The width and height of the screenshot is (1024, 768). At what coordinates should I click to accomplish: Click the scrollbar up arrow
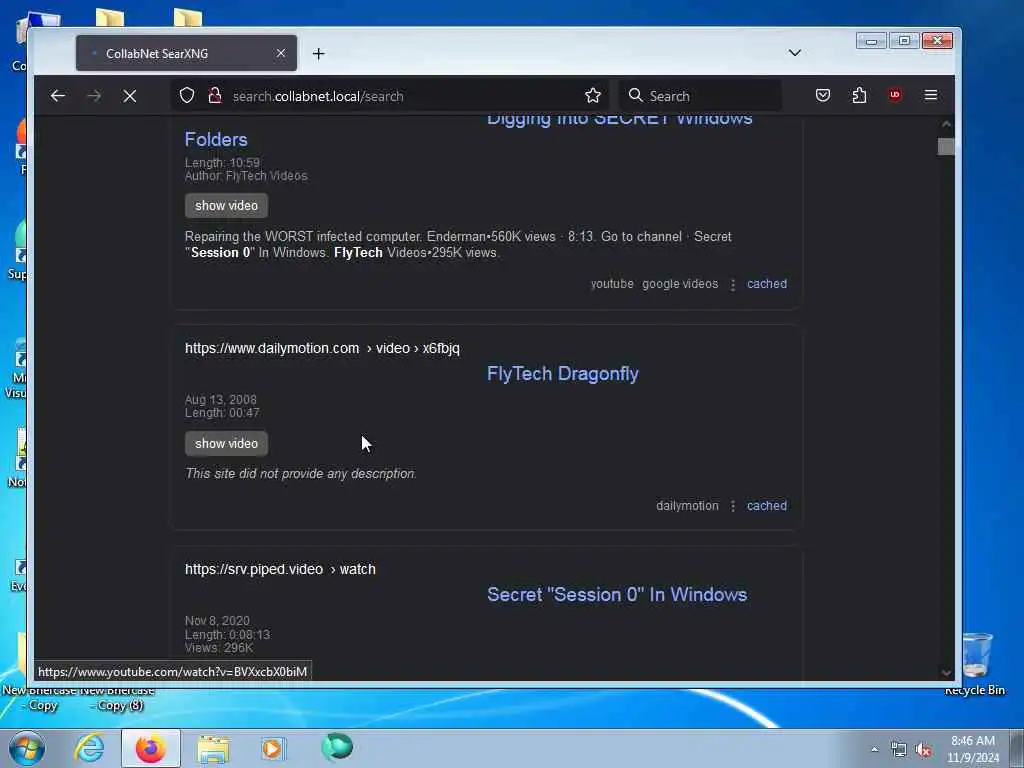946,124
